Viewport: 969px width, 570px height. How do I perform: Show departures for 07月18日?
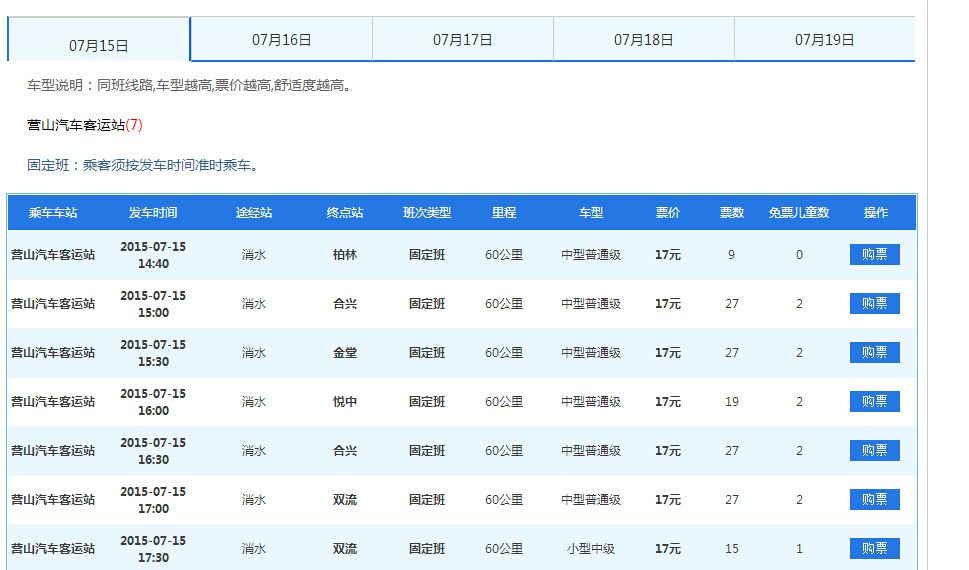coord(643,40)
